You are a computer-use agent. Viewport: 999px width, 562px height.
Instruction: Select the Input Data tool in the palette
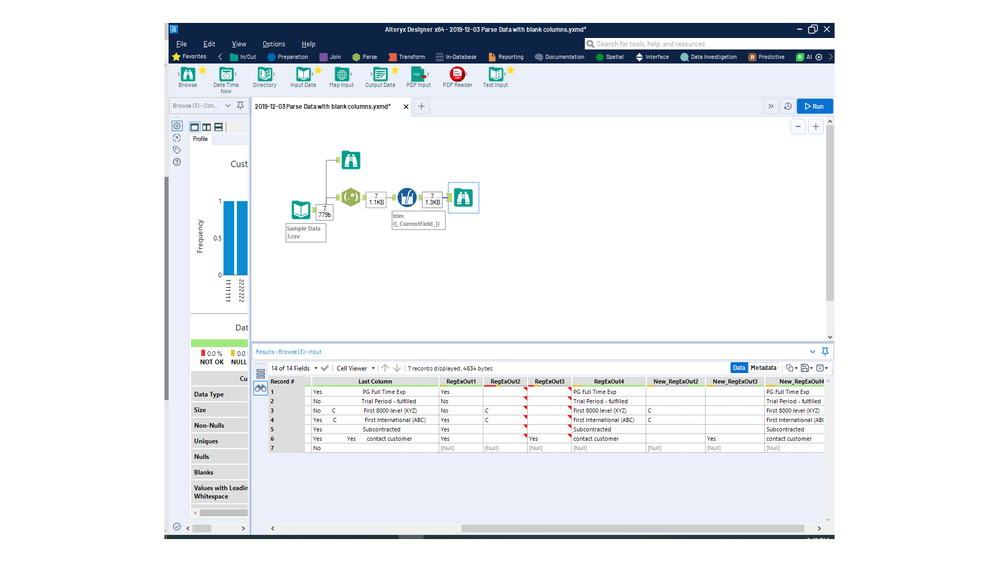coord(303,76)
